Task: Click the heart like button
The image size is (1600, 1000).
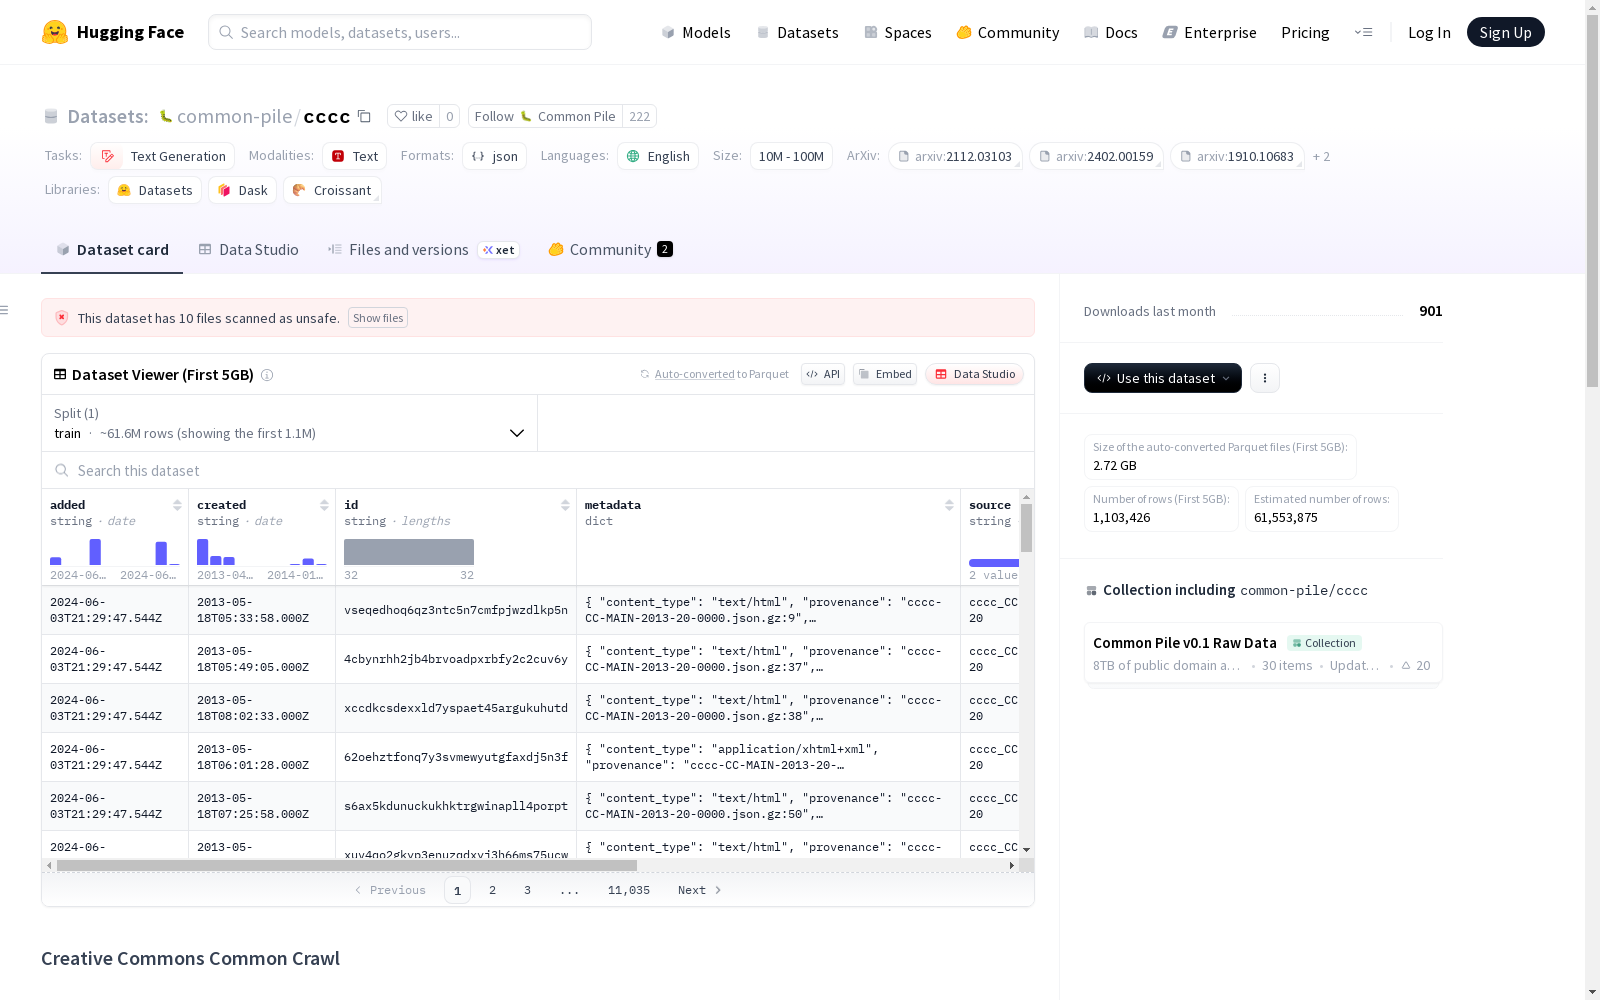Action: 413,117
